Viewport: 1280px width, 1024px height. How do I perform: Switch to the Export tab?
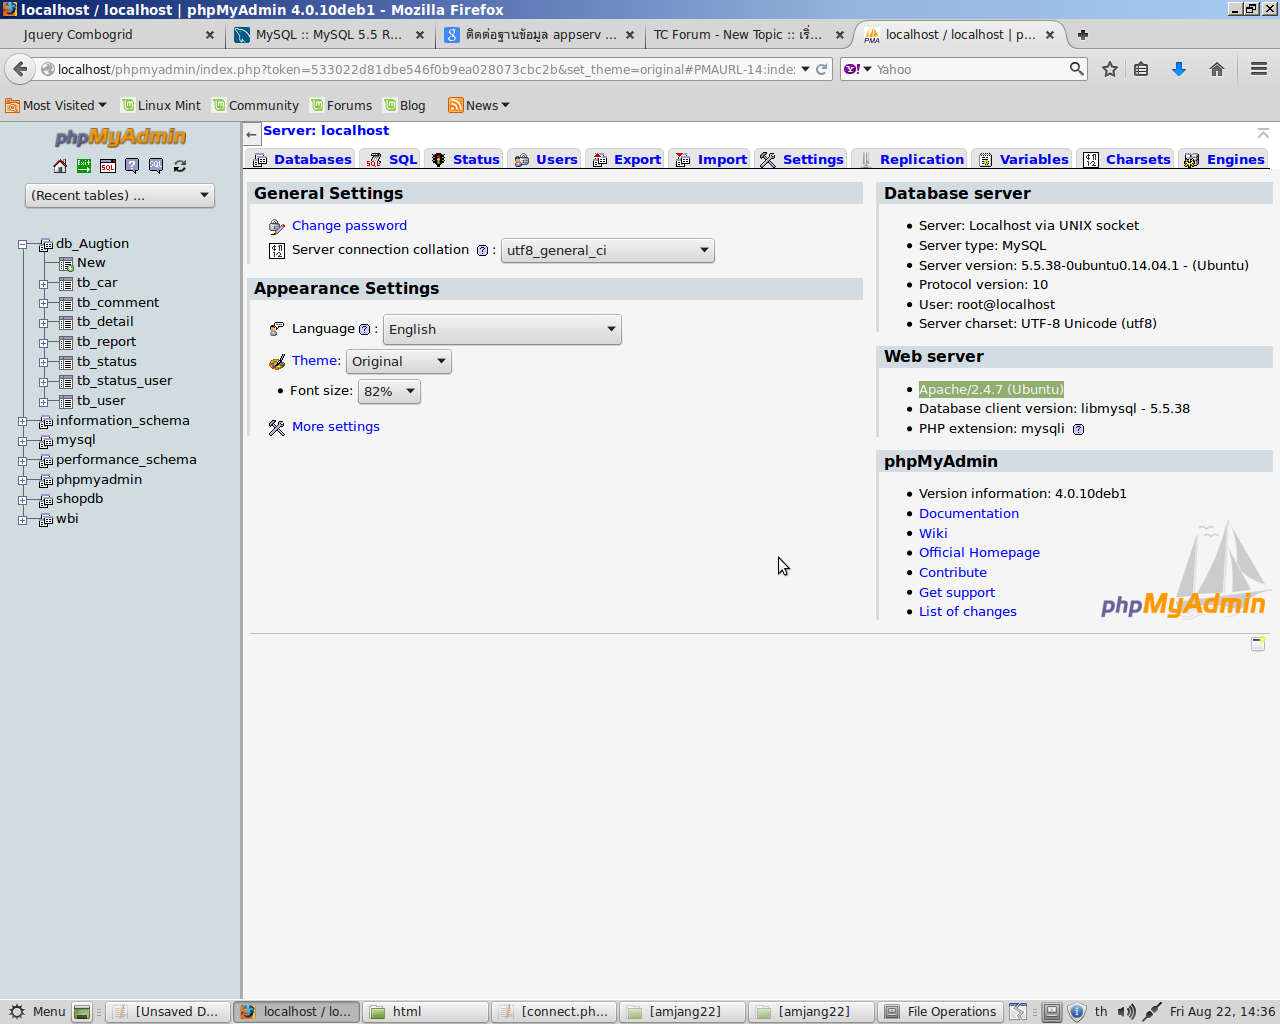pyautogui.click(x=626, y=159)
